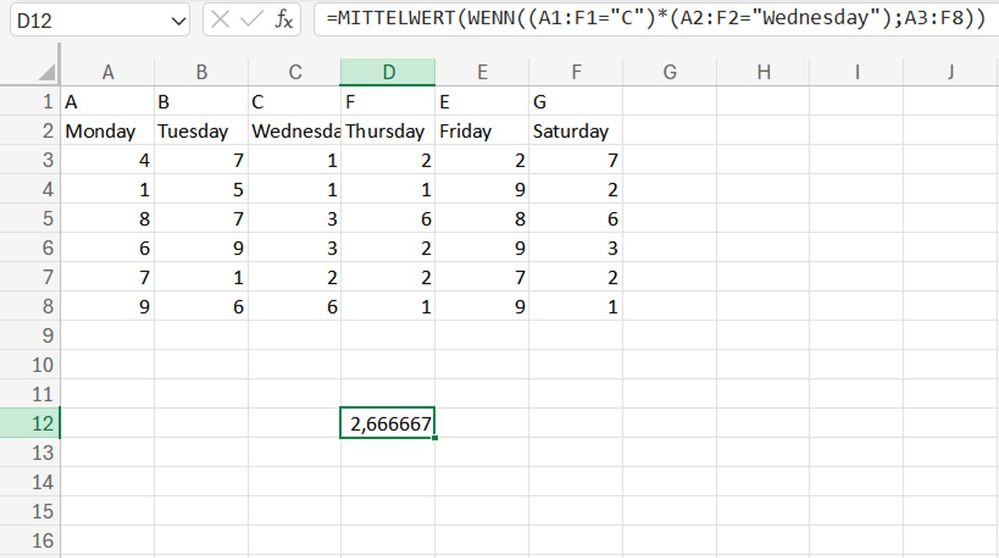
Task: Click the Name Box showing D12
Action: point(99,20)
